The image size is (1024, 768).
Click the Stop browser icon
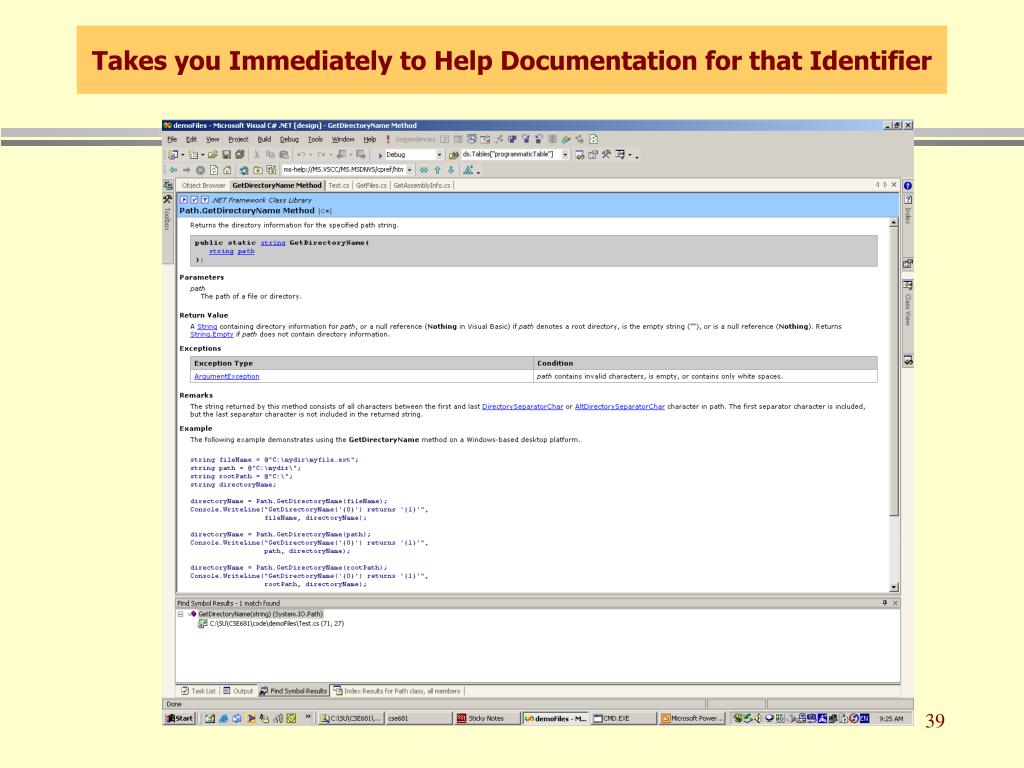point(200,170)
